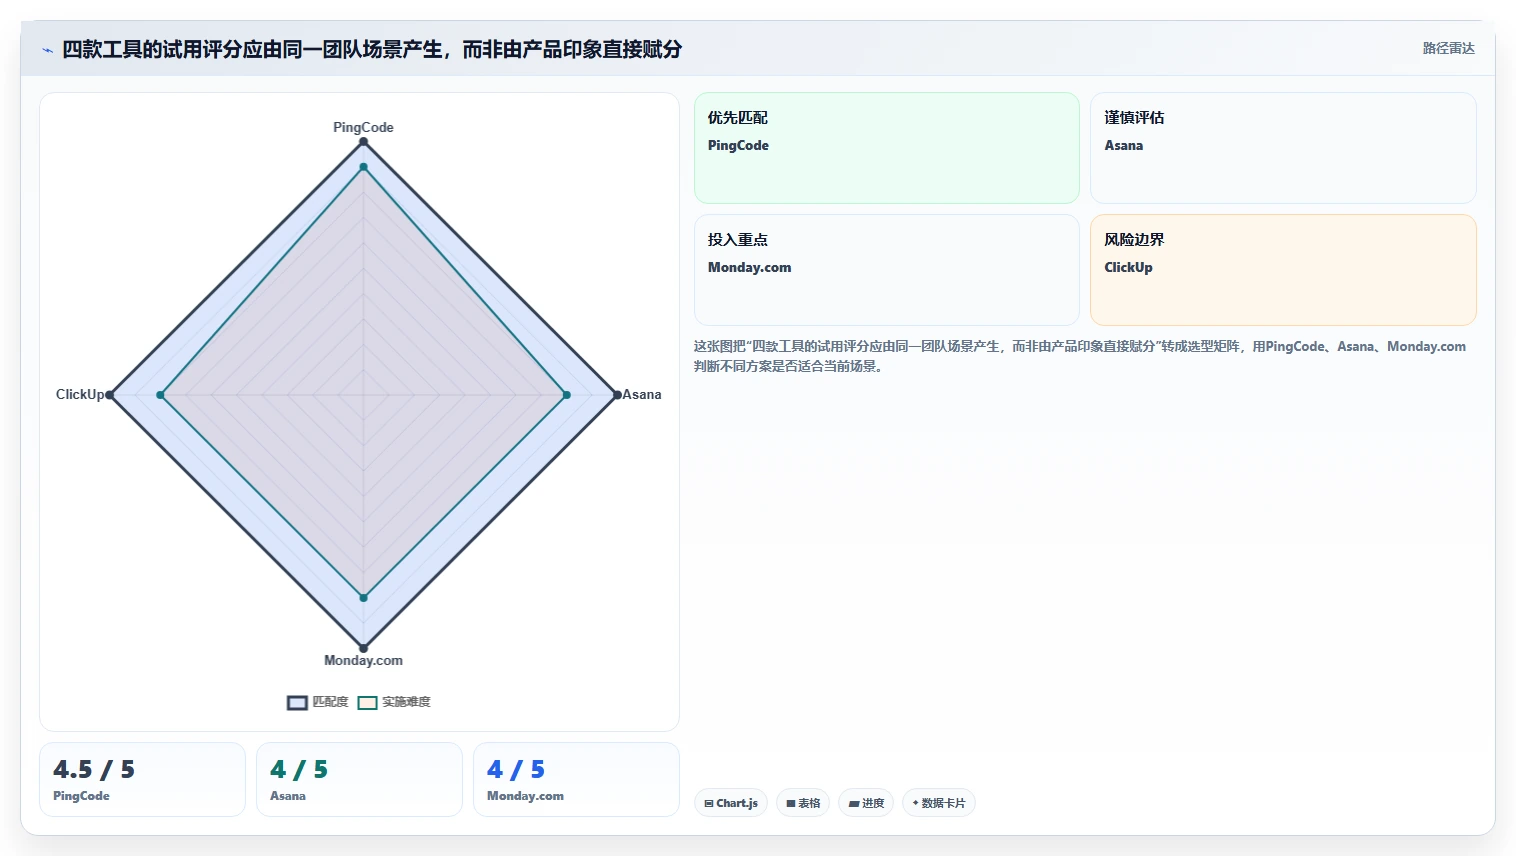1516x856 pixels.
Task: Click the ClickUp axis label on radar chart
Action: (80, 394)
